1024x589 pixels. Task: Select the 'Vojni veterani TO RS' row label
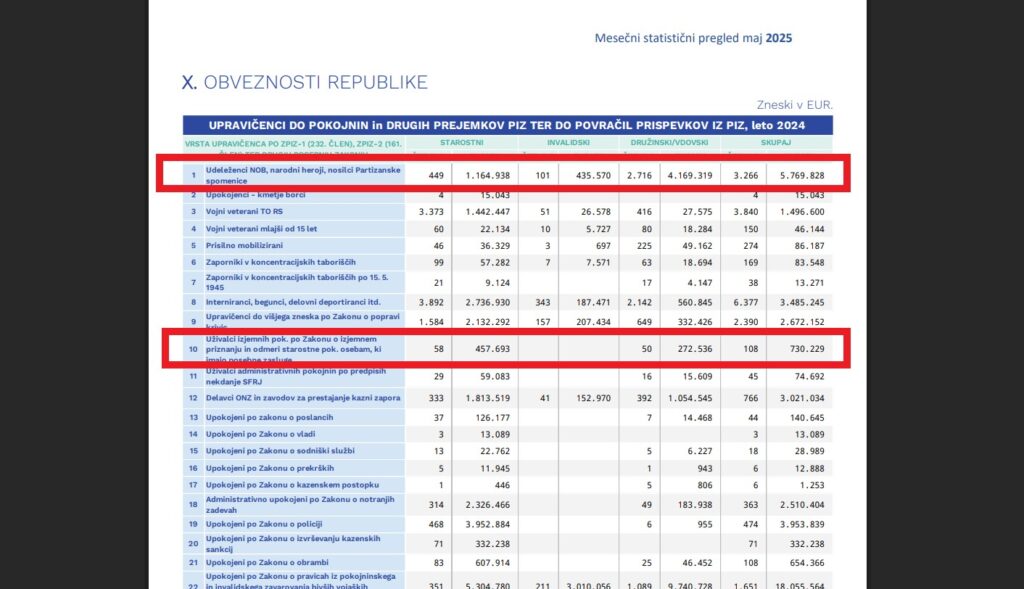(246, 212)
